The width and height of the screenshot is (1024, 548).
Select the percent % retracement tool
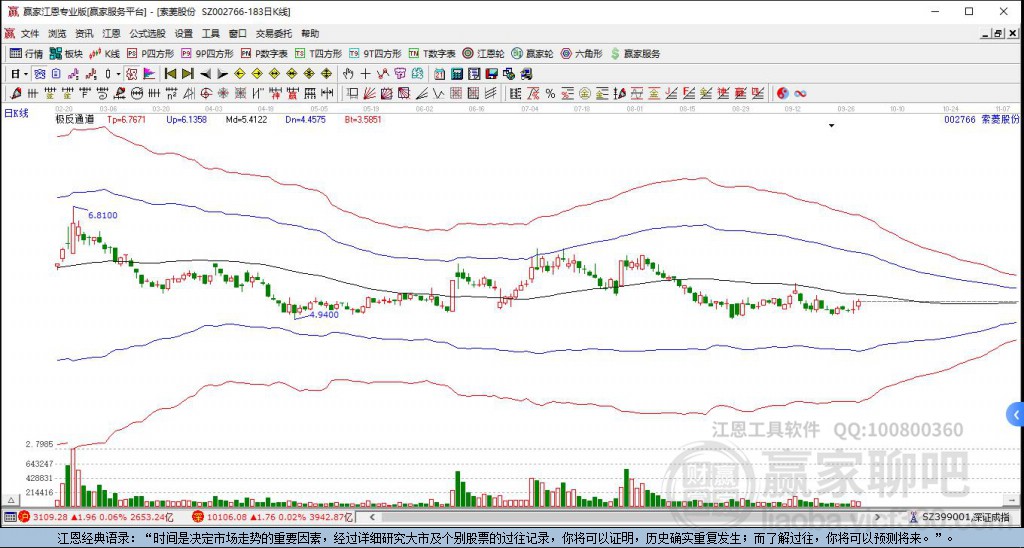coord(551,93)
